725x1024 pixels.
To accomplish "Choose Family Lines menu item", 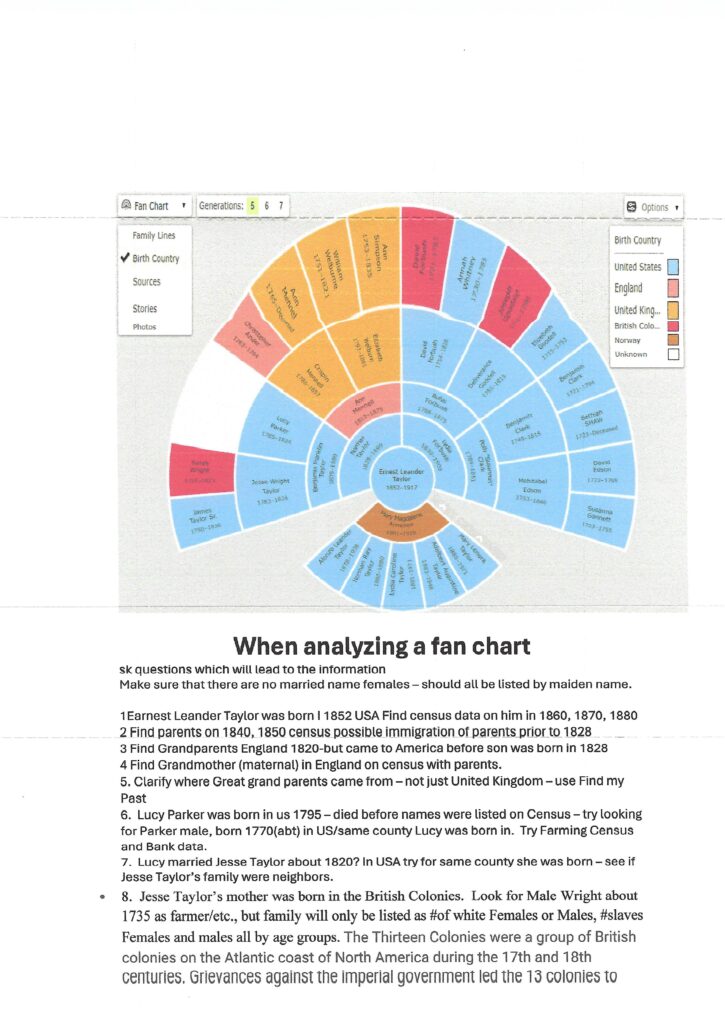I will [x=153, y=235].
